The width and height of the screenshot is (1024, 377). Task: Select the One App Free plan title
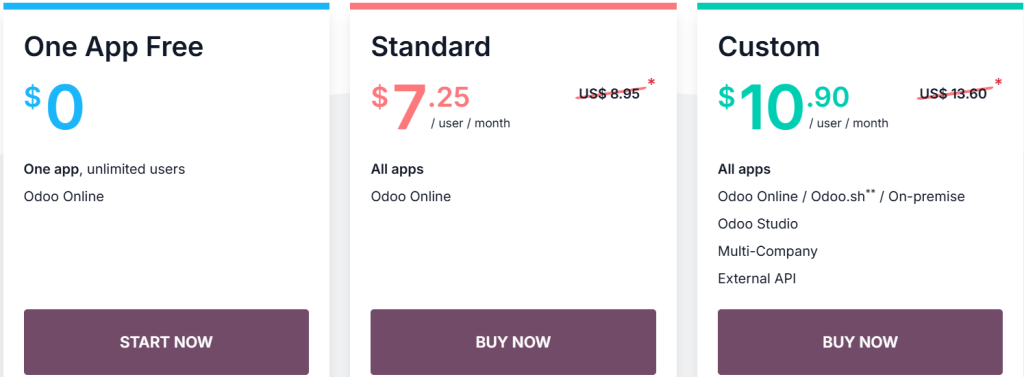[x=114, y=47]
